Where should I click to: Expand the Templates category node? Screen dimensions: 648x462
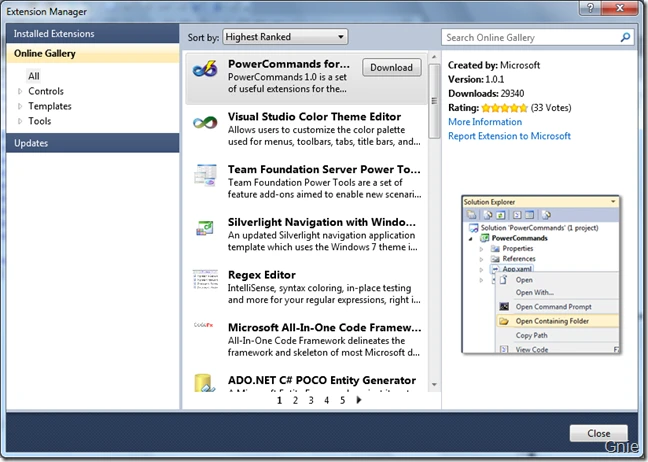(x=20, y=106)
